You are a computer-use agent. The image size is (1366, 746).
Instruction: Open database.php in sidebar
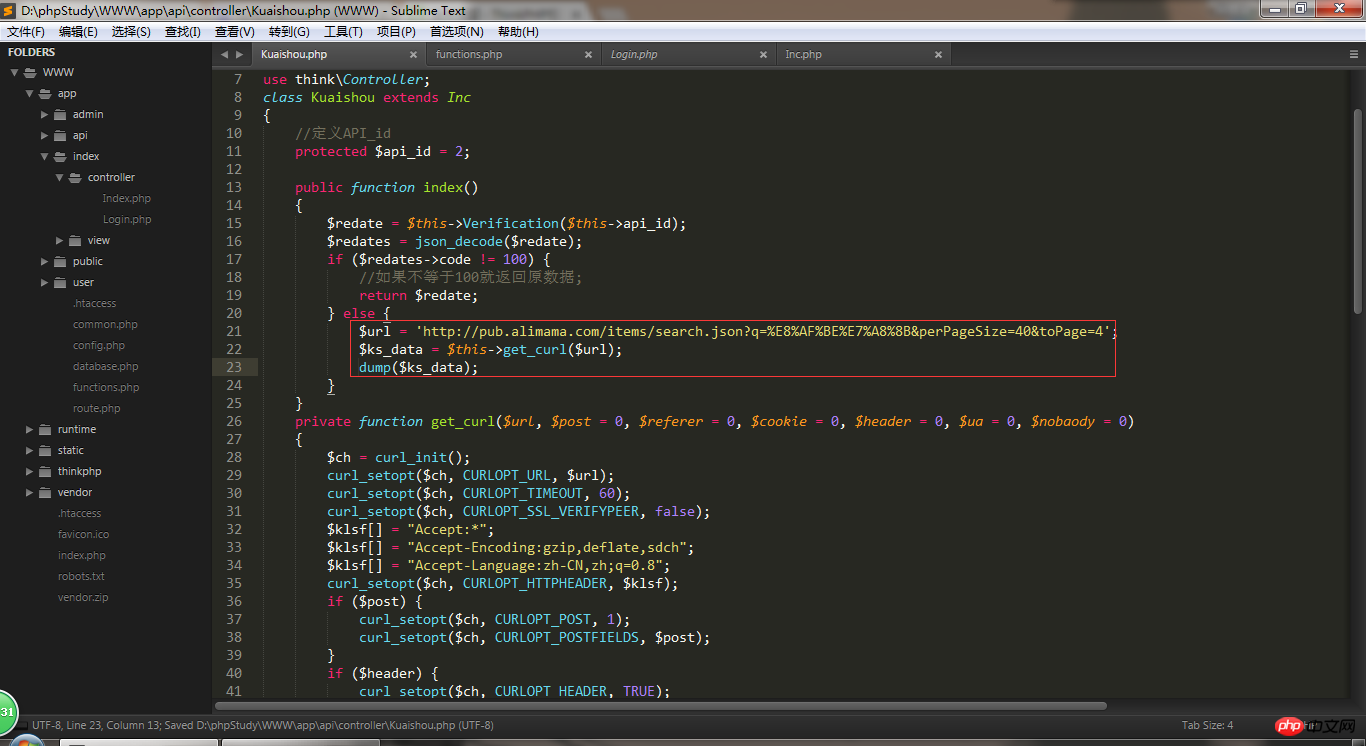point(105,367)
